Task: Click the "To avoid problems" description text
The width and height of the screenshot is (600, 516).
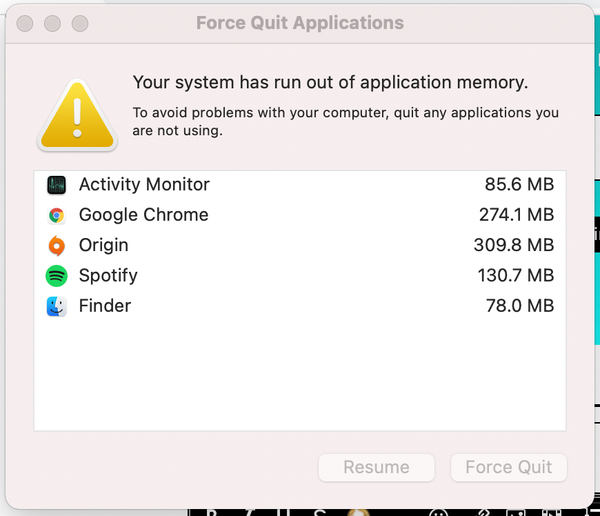Action: (x=346, y=121)
